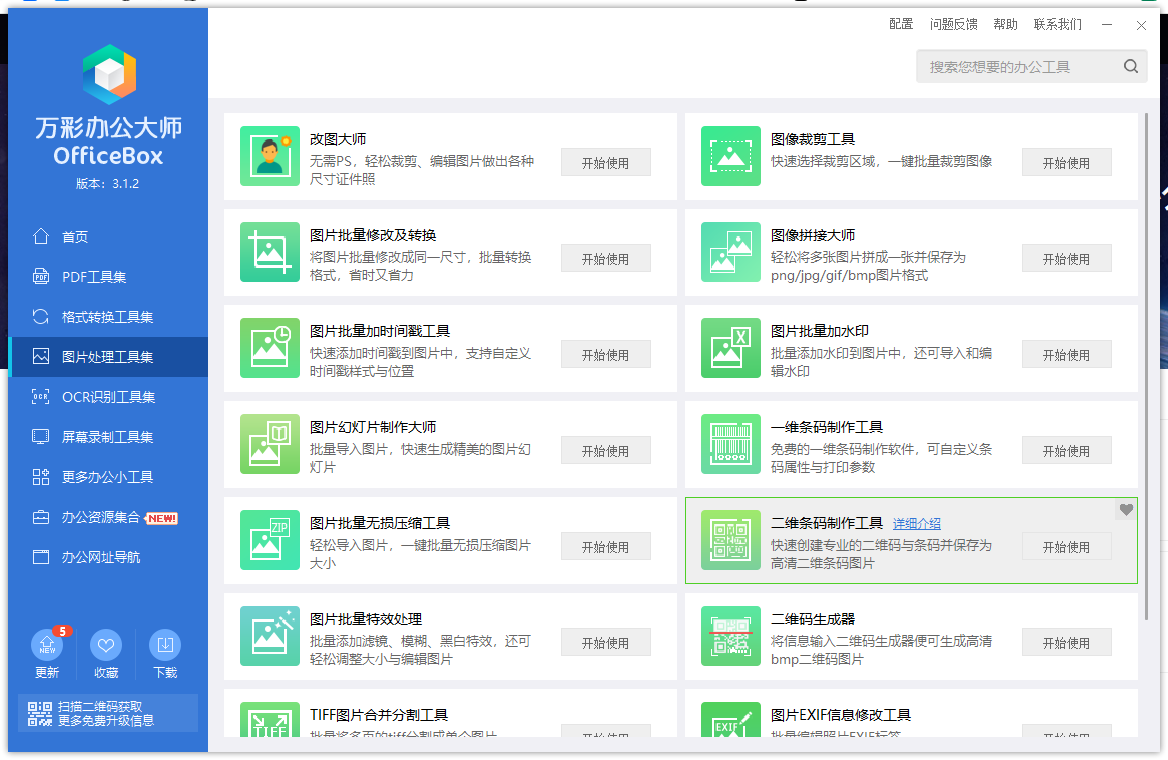Viewport: 1168px width, 760px height.
Task: Select the 图片批量加水印 watermark icon
Action: [731, 348]
